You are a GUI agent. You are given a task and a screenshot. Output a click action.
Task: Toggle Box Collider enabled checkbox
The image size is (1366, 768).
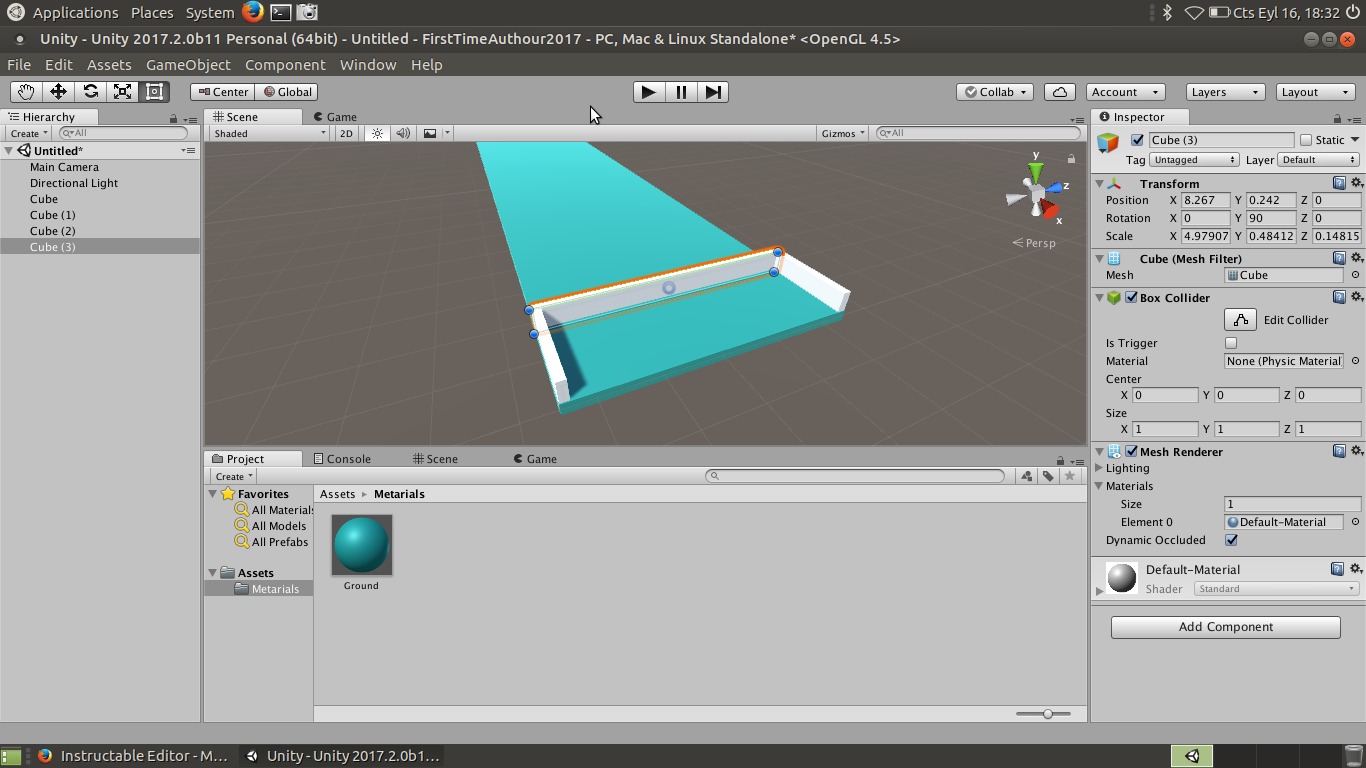pos(1131,297)
